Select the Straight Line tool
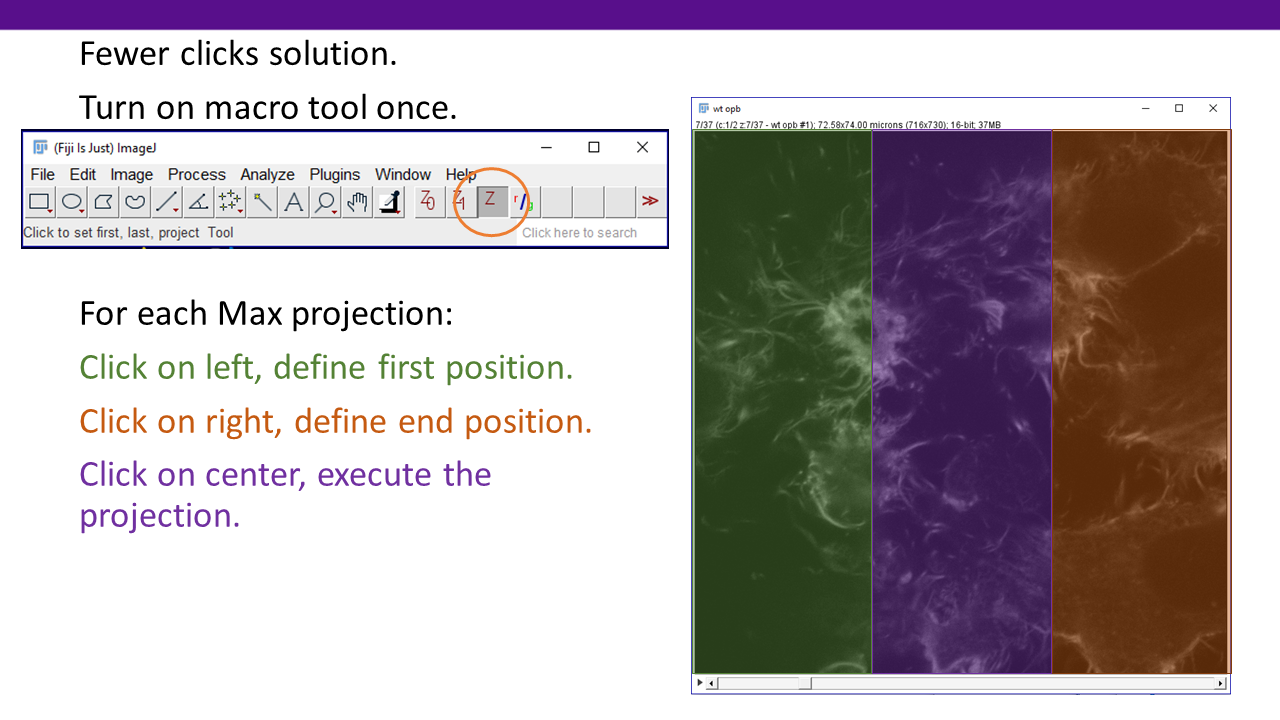 (x=166, y=203)
